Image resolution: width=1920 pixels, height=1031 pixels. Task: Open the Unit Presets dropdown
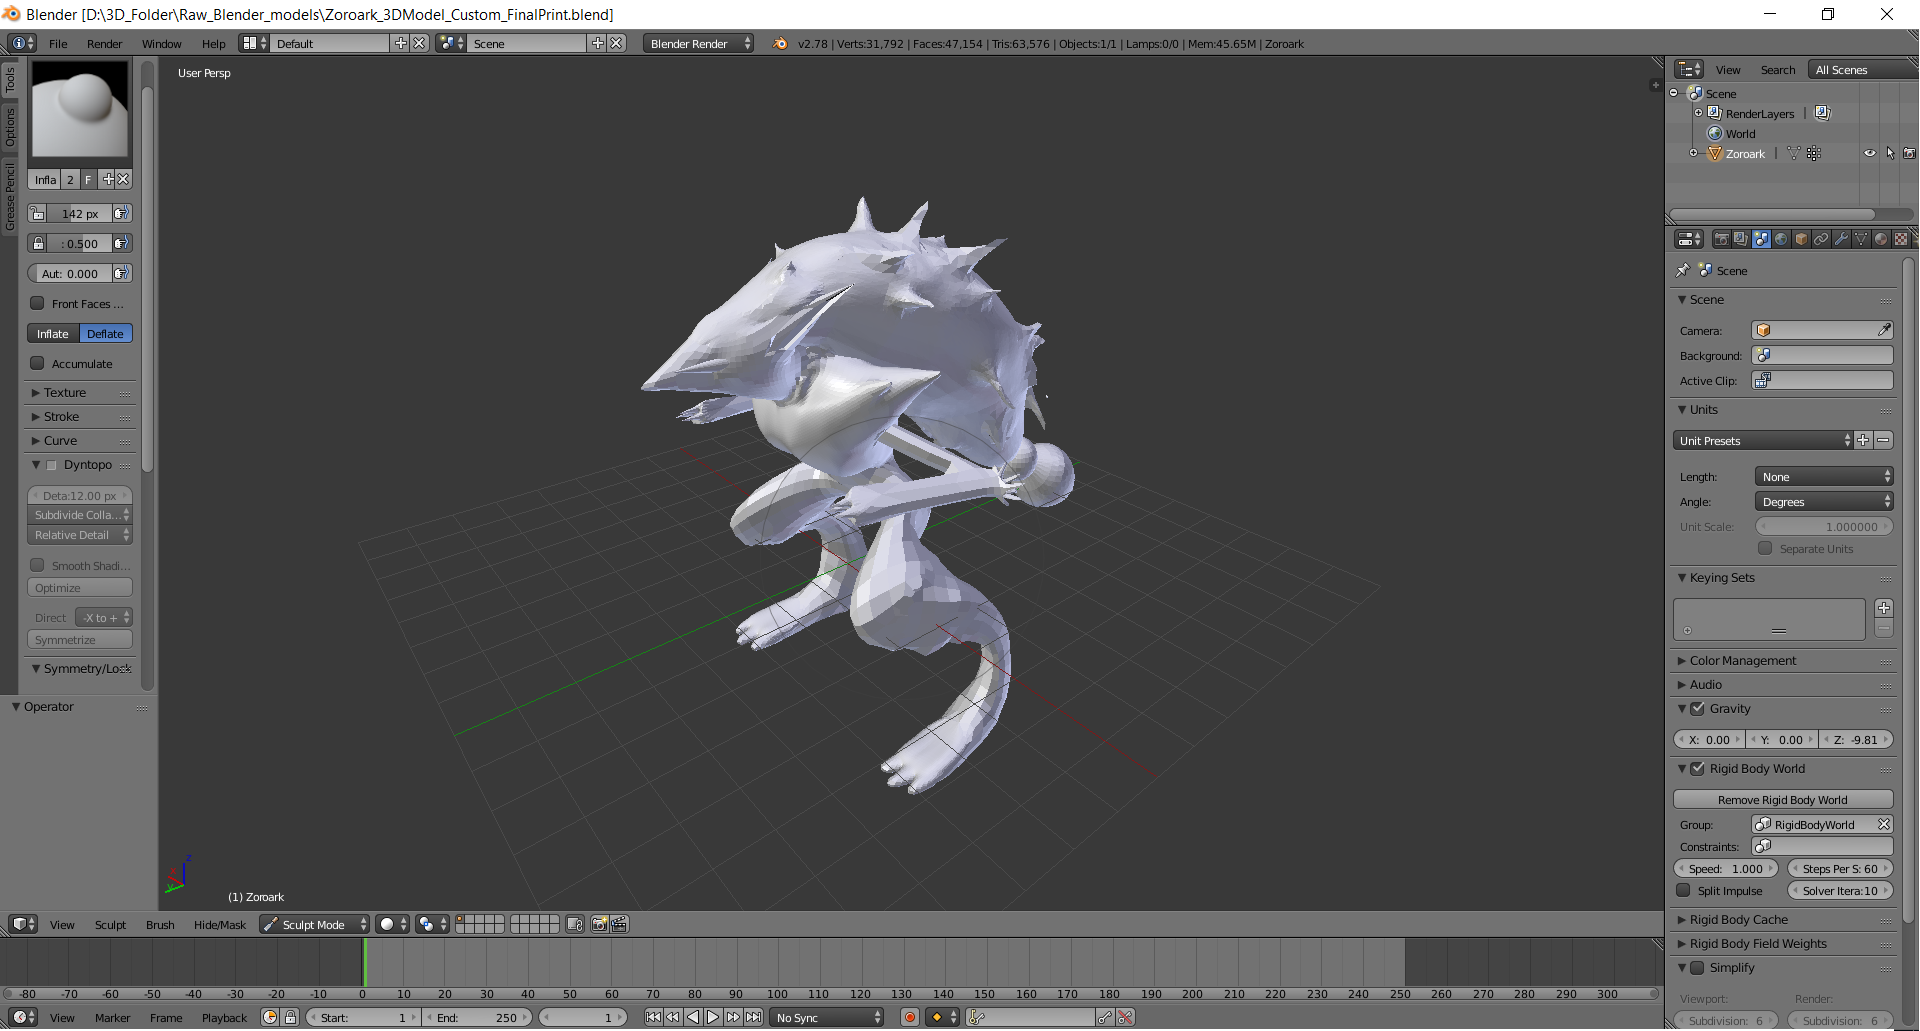(1763, 440)
